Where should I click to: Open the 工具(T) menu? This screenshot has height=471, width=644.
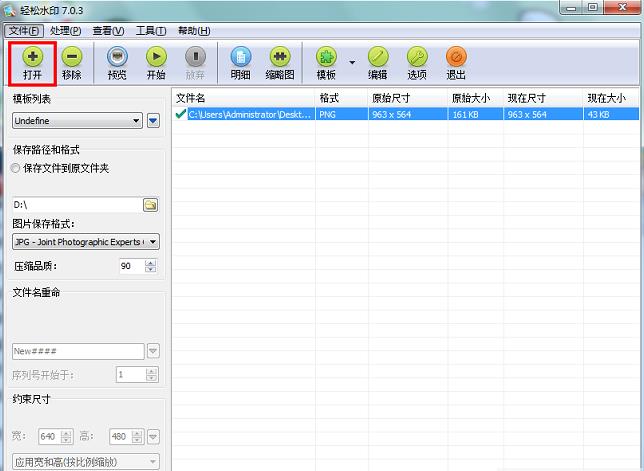click(150, 31)
